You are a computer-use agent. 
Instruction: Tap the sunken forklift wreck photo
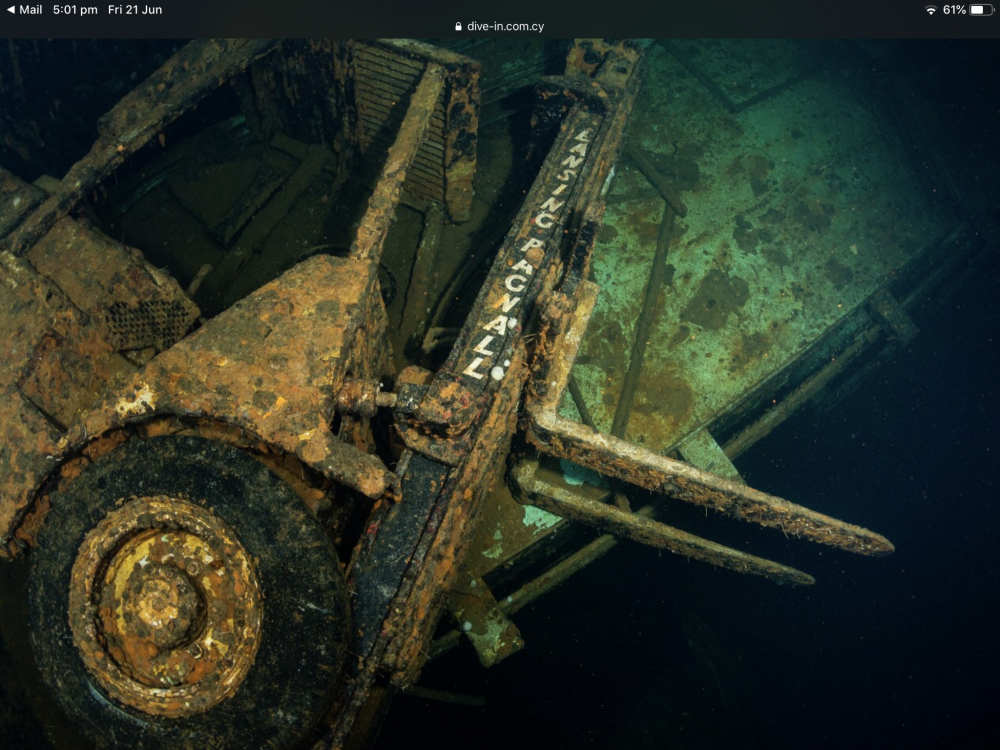pyautogui.click(x=500, y=394)
